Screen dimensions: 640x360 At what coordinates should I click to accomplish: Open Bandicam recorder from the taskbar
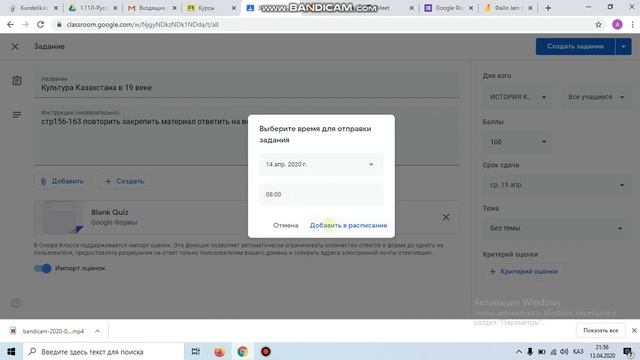266,351
